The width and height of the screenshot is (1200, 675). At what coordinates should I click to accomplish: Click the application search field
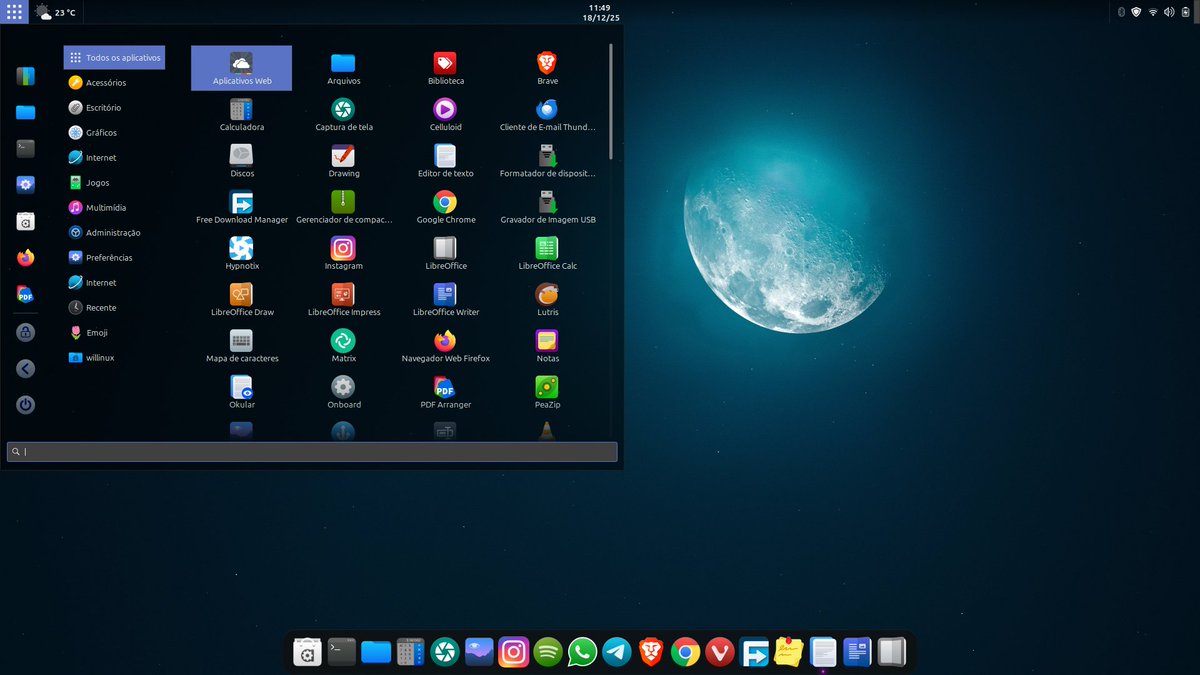(312, 452)
